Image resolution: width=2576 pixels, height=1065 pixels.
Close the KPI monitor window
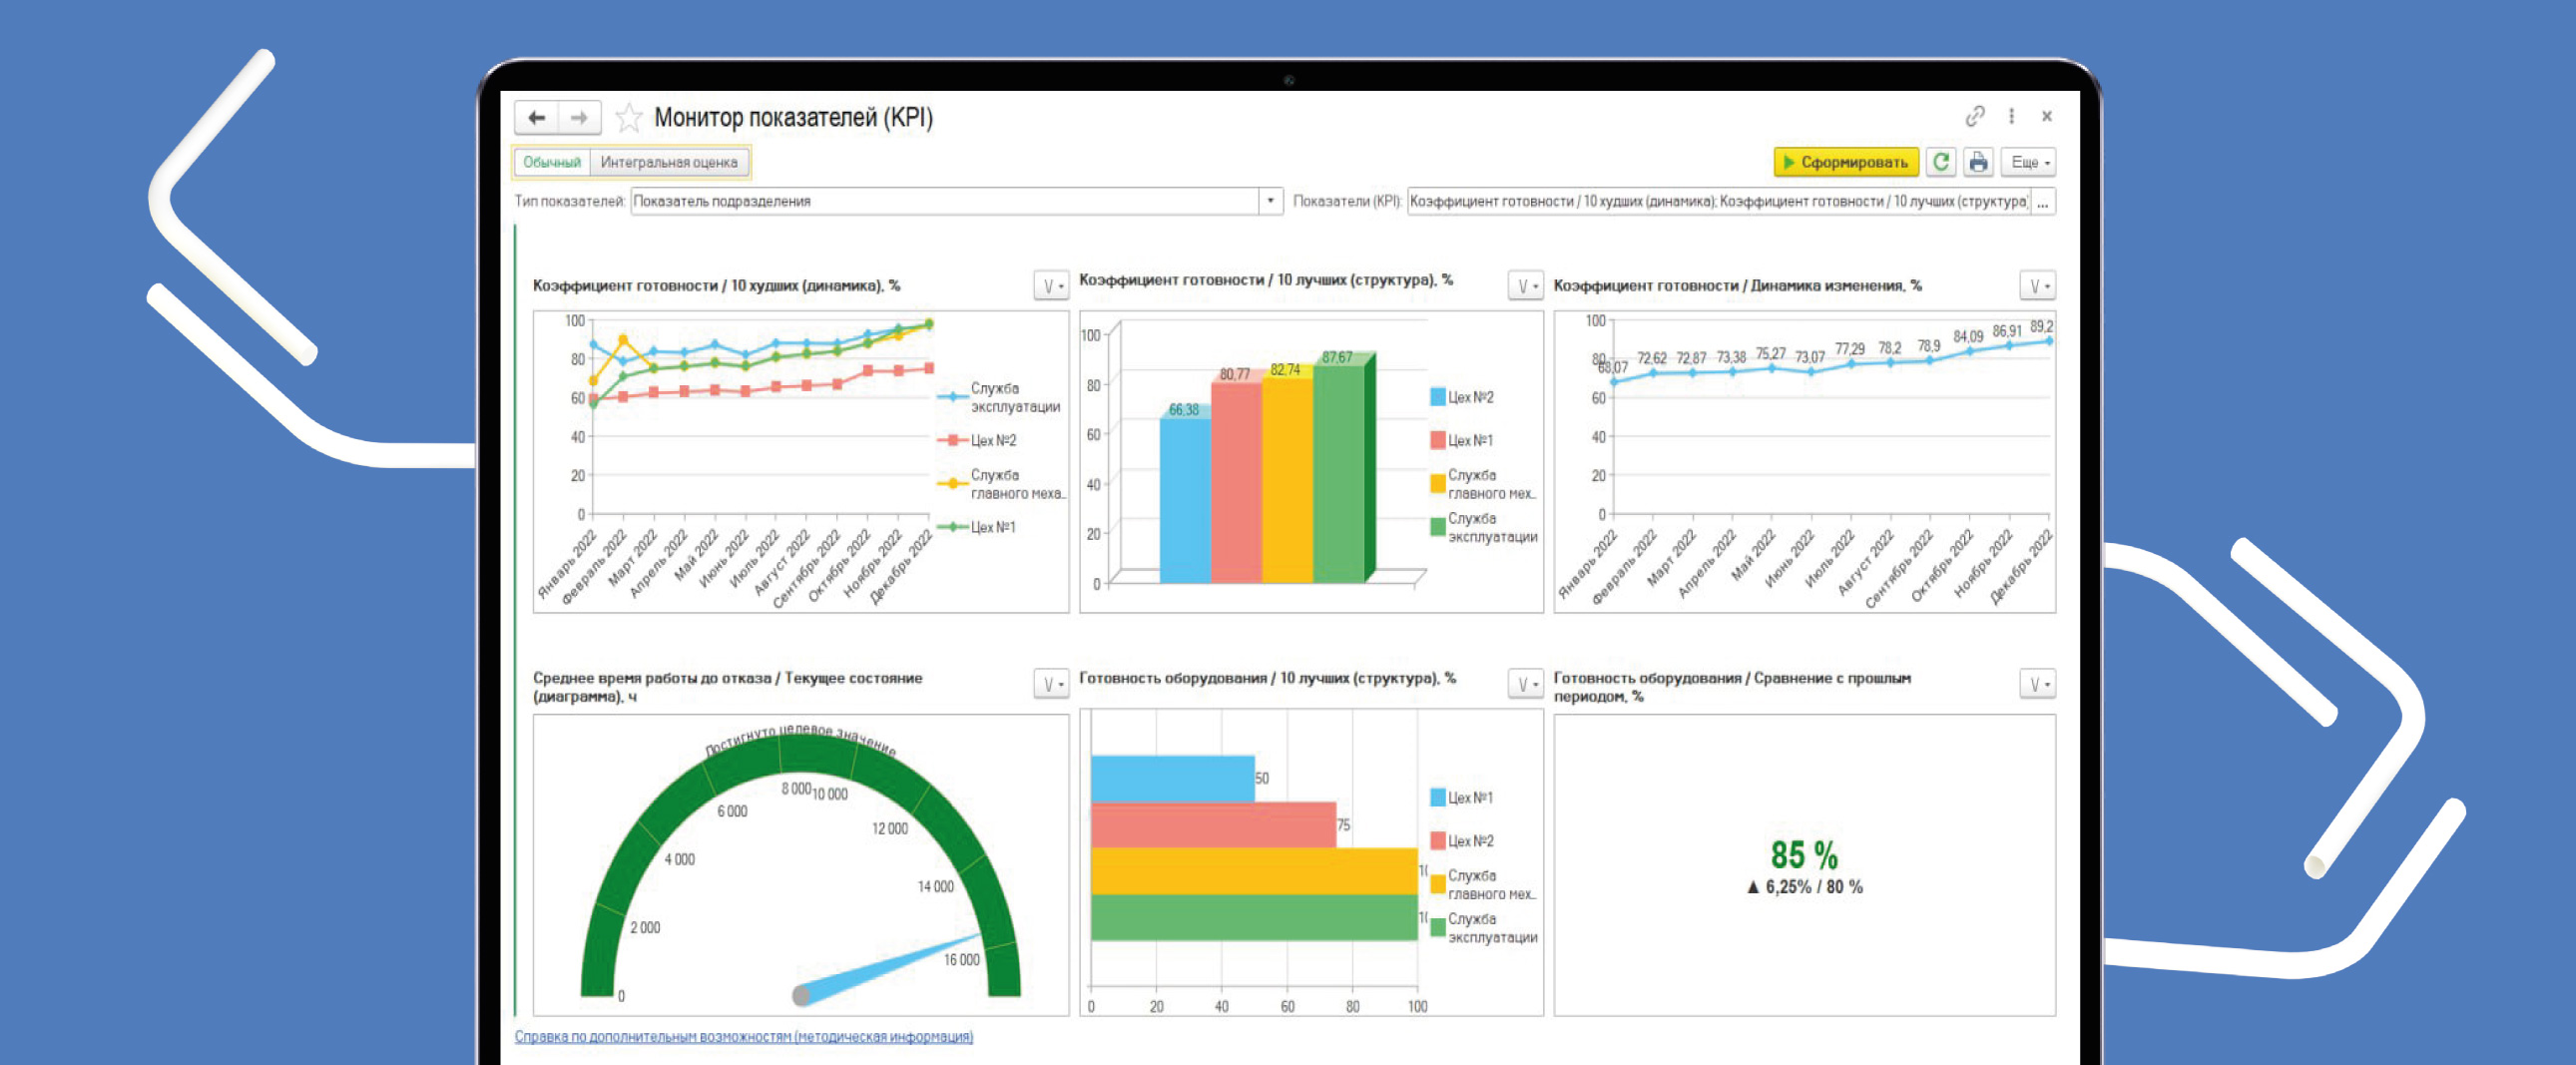pos(2047,117)
